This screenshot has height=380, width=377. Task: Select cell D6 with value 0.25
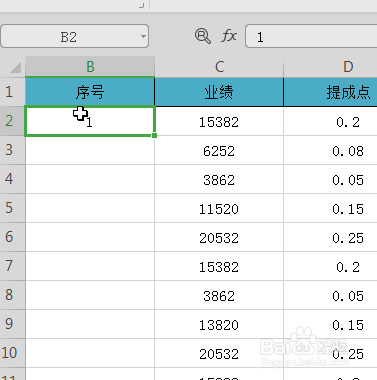(x=330, y=237)
